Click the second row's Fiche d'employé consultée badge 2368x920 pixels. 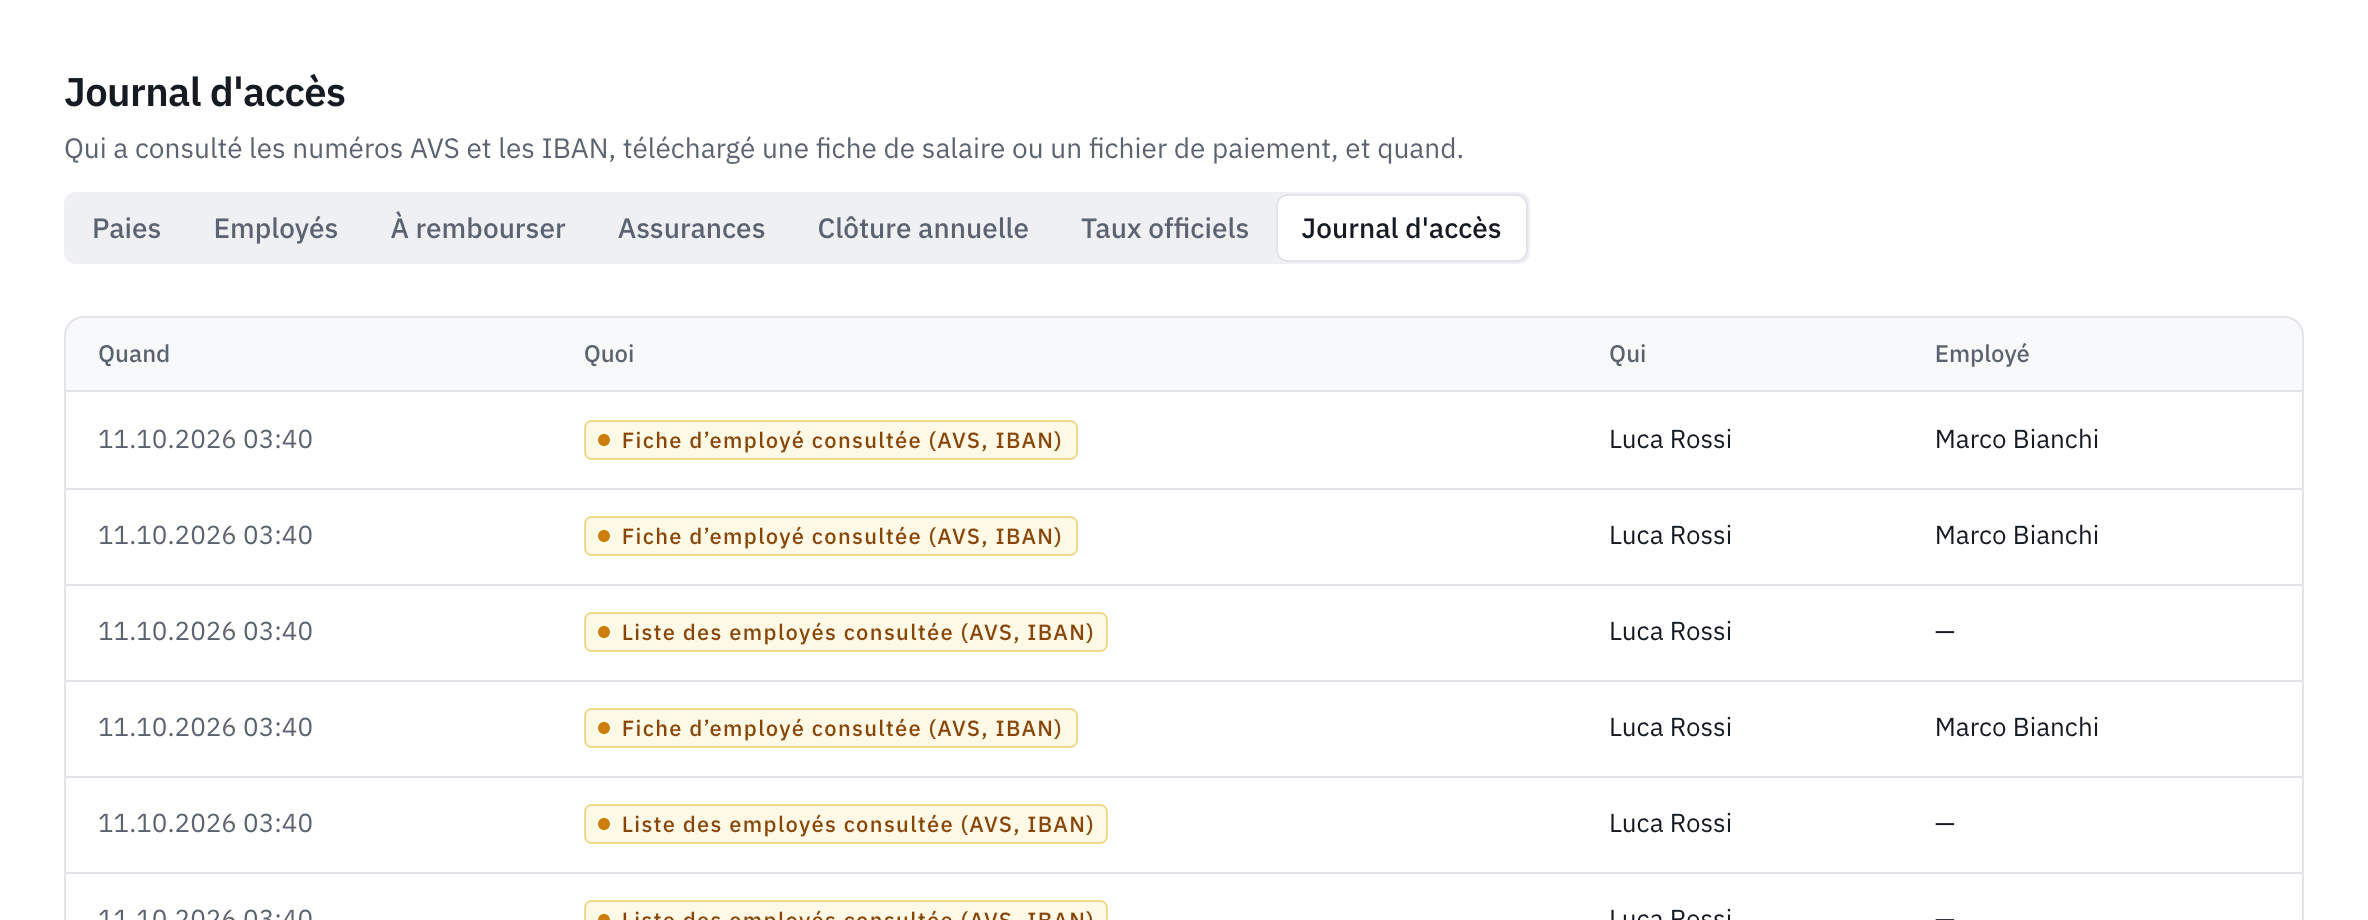[x=830, y=536]
